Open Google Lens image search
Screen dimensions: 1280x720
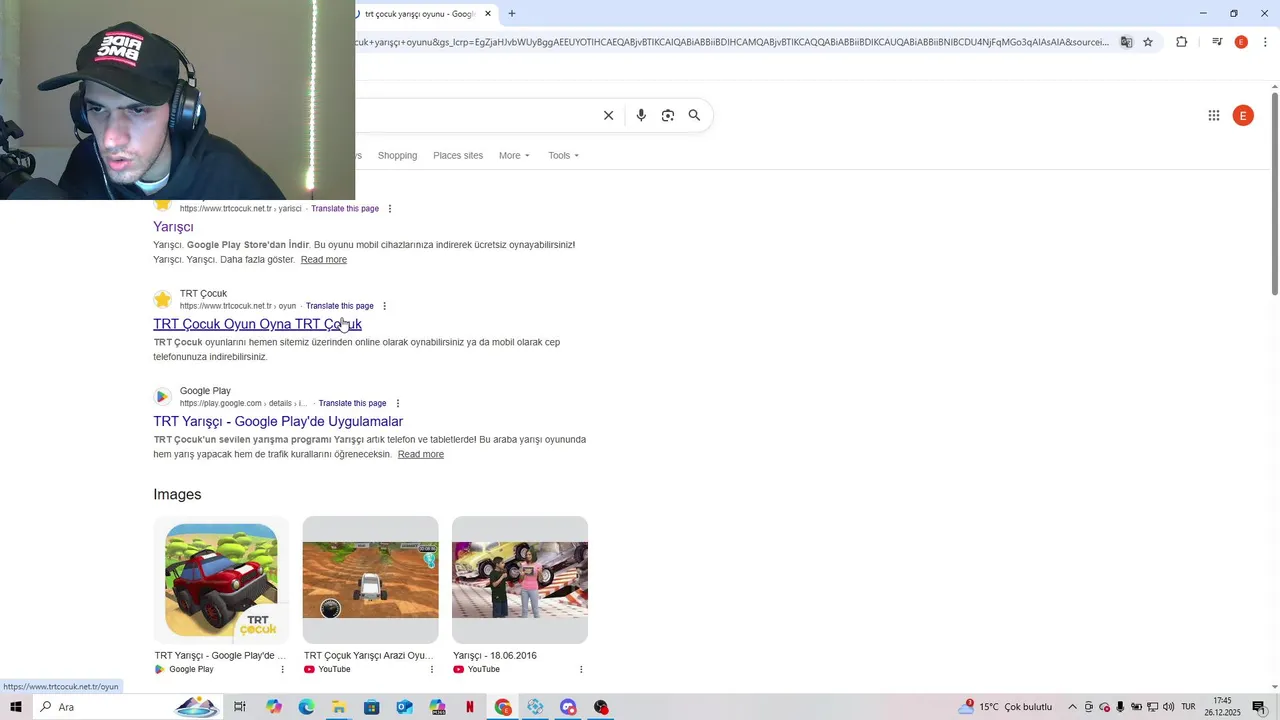[668, 115]
